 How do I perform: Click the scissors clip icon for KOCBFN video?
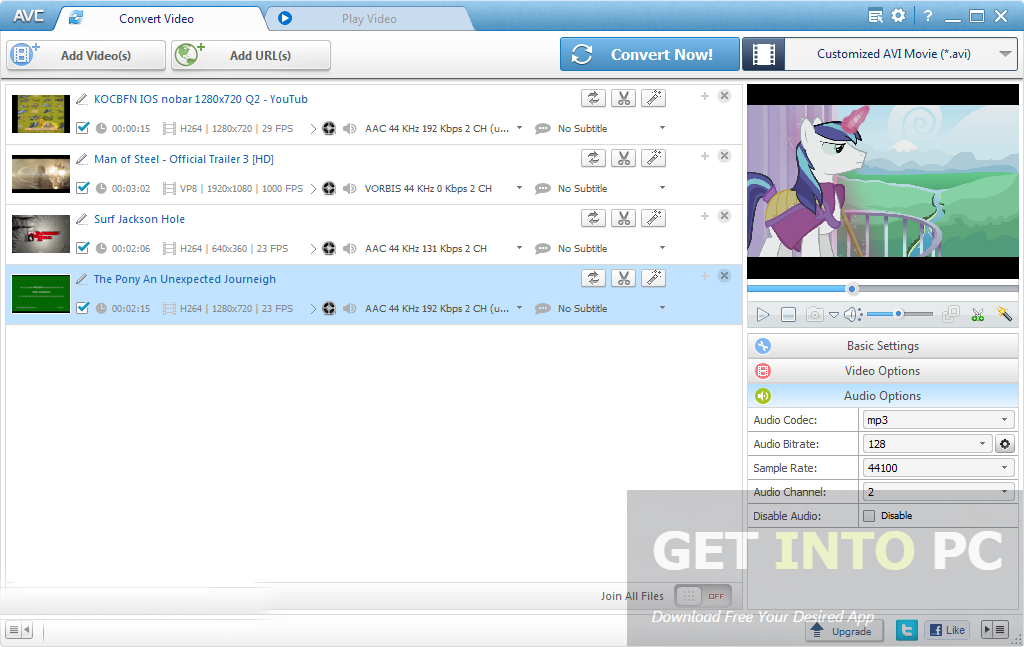click(x=623, y=99)
